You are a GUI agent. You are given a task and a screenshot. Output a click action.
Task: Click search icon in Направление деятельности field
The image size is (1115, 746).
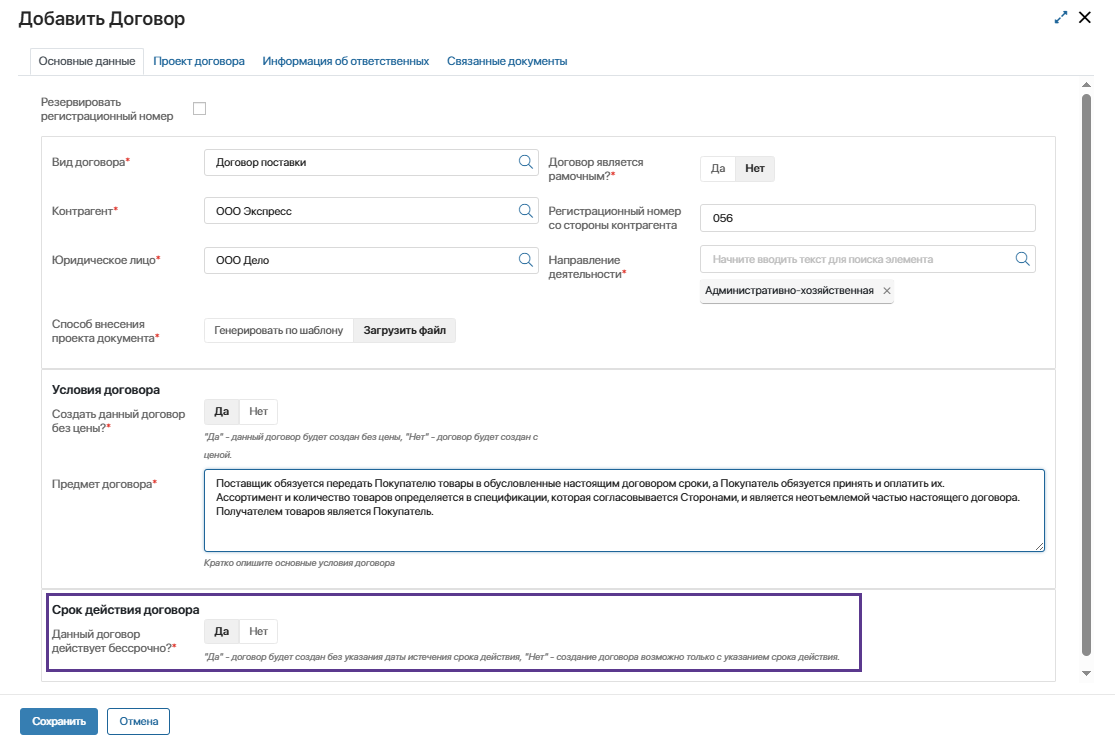coord(1022,259)
